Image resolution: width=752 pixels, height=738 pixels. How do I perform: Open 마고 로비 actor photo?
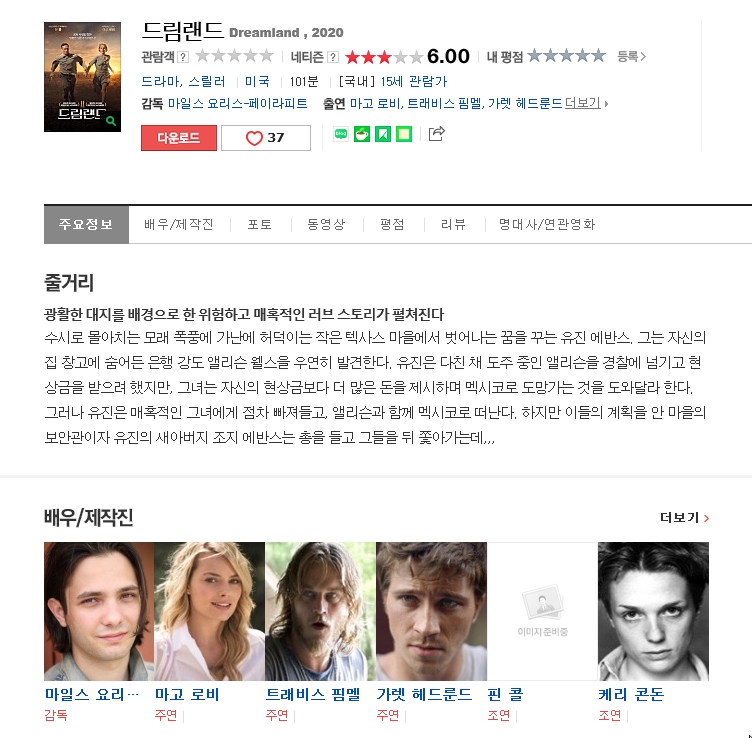210,611
